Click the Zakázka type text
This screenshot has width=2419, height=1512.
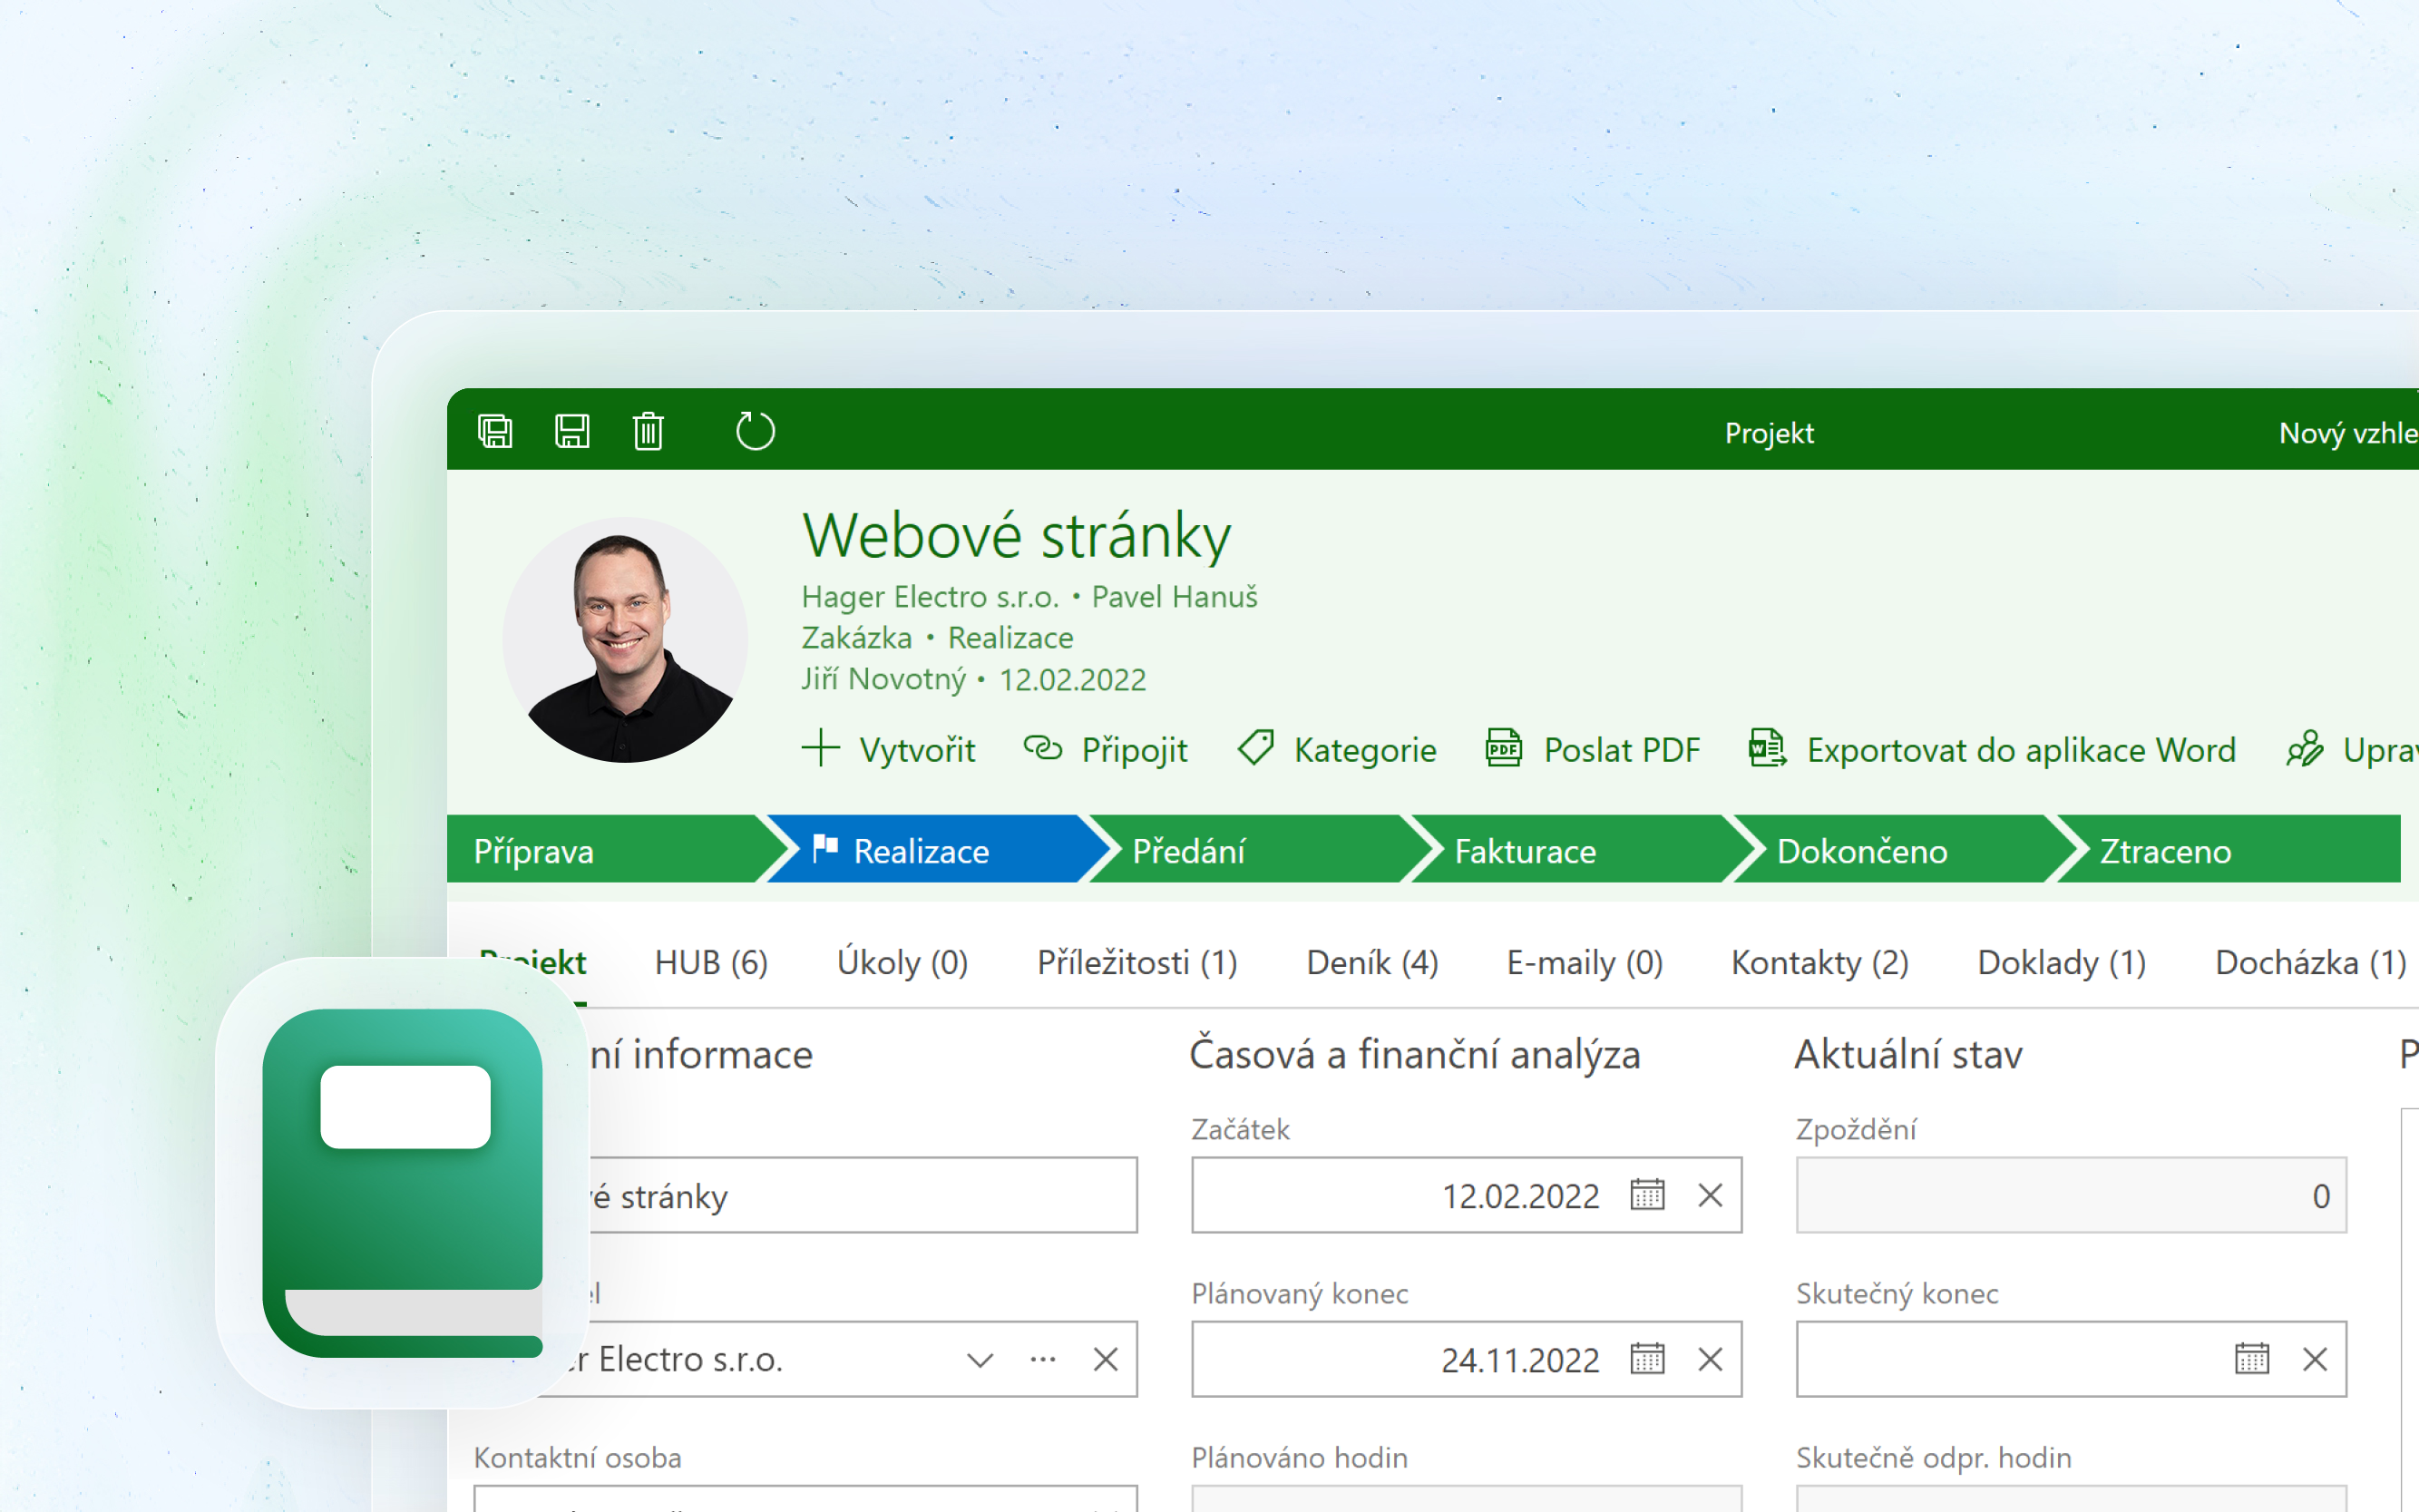point(857,638)
